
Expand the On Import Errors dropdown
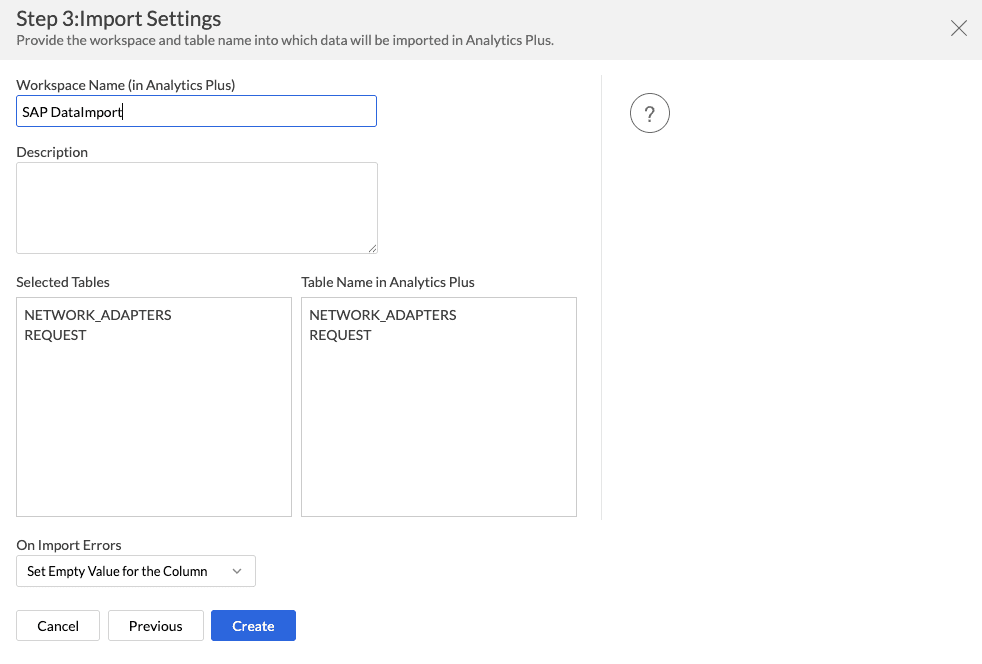click(x=136, y=571)
